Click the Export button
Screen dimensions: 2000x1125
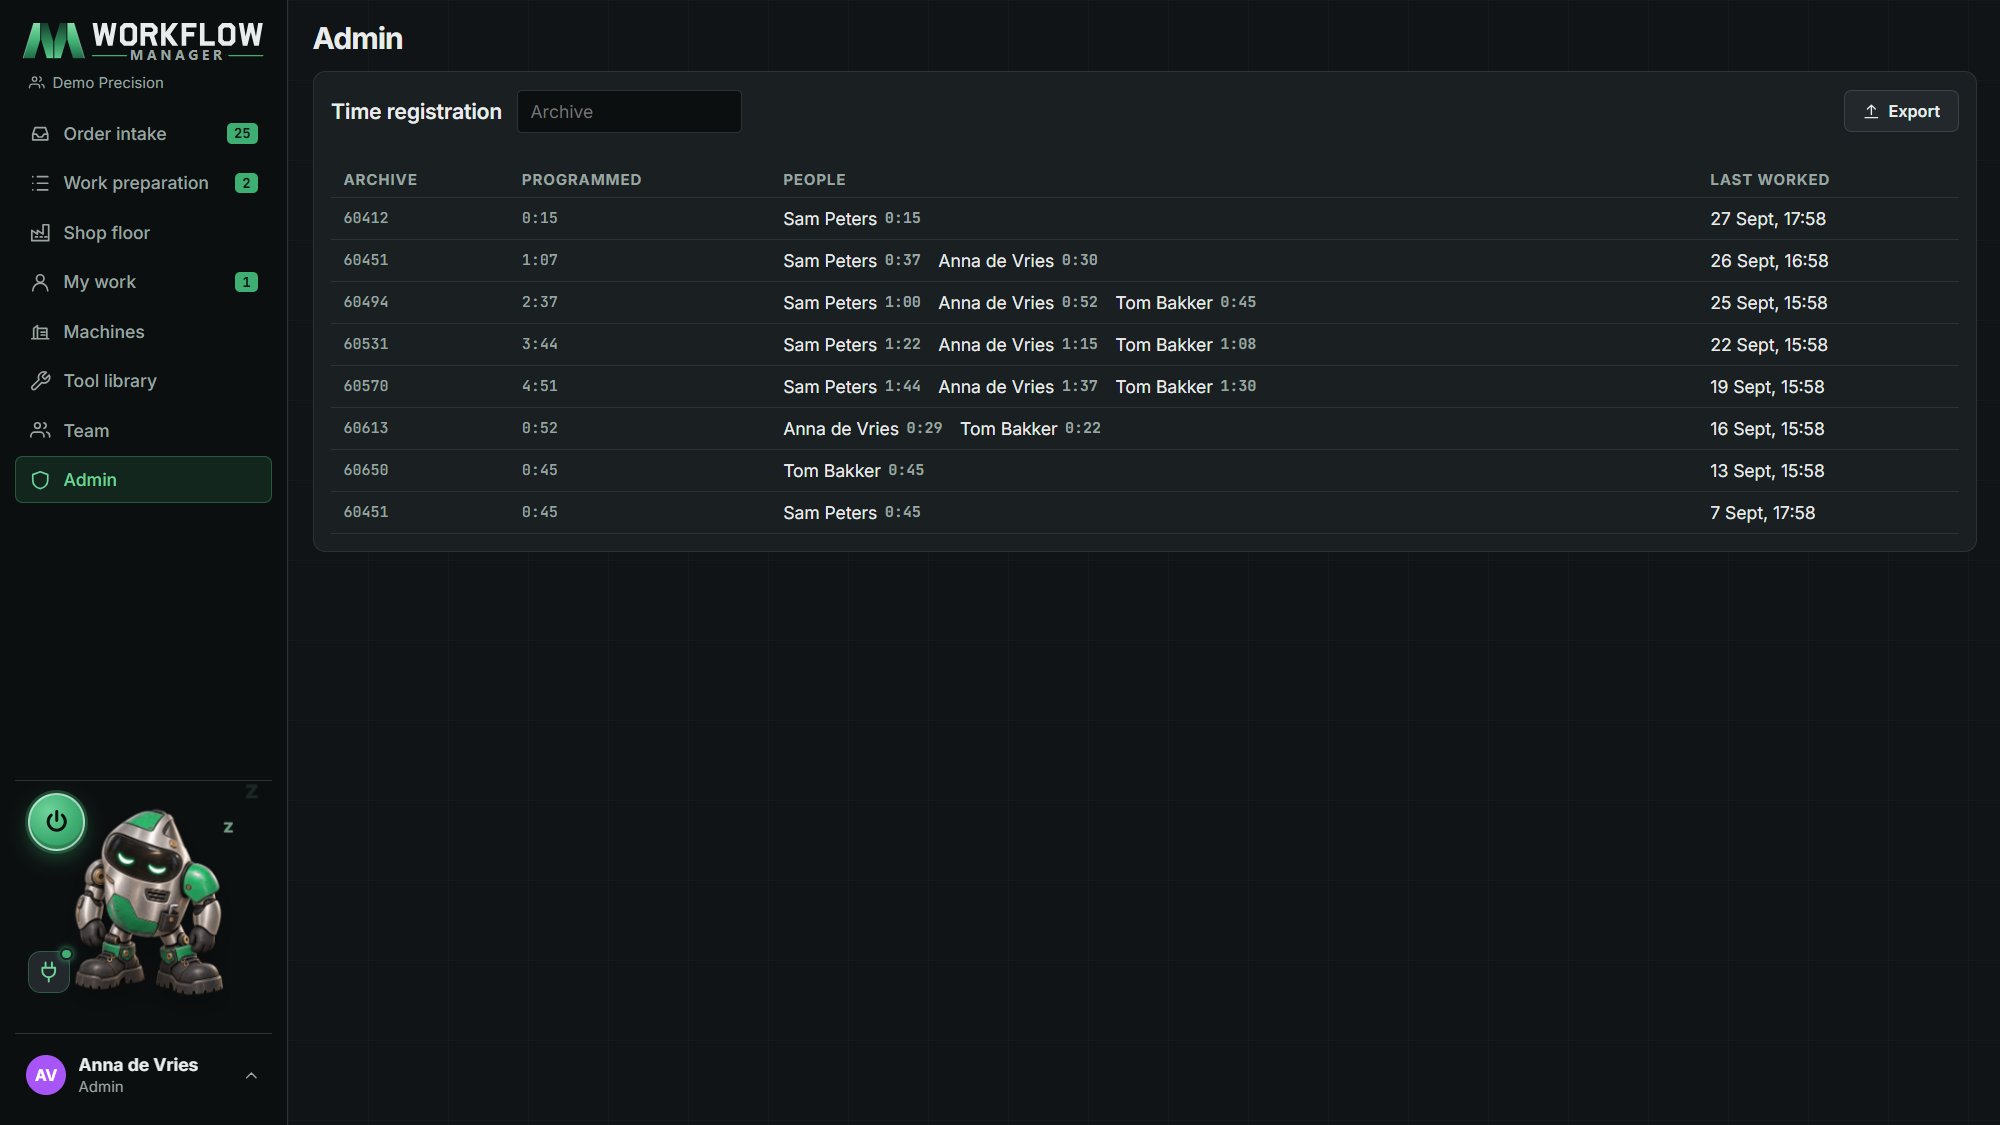pos(1901,111)
